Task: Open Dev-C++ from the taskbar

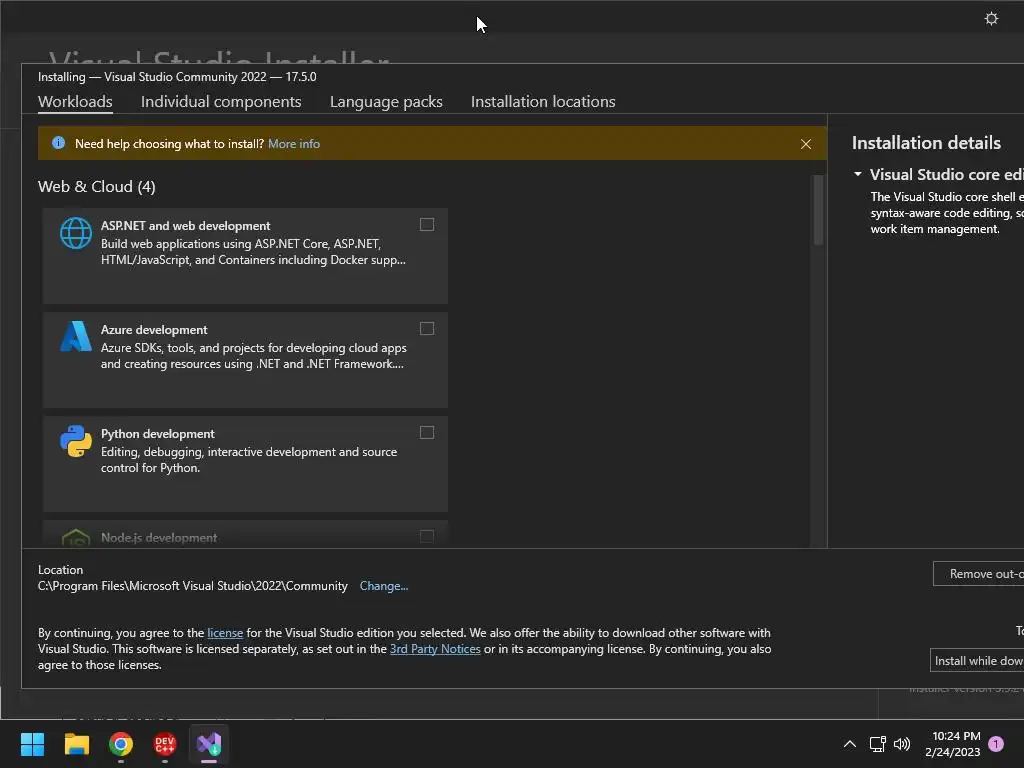Action: (x=165, y=744)
